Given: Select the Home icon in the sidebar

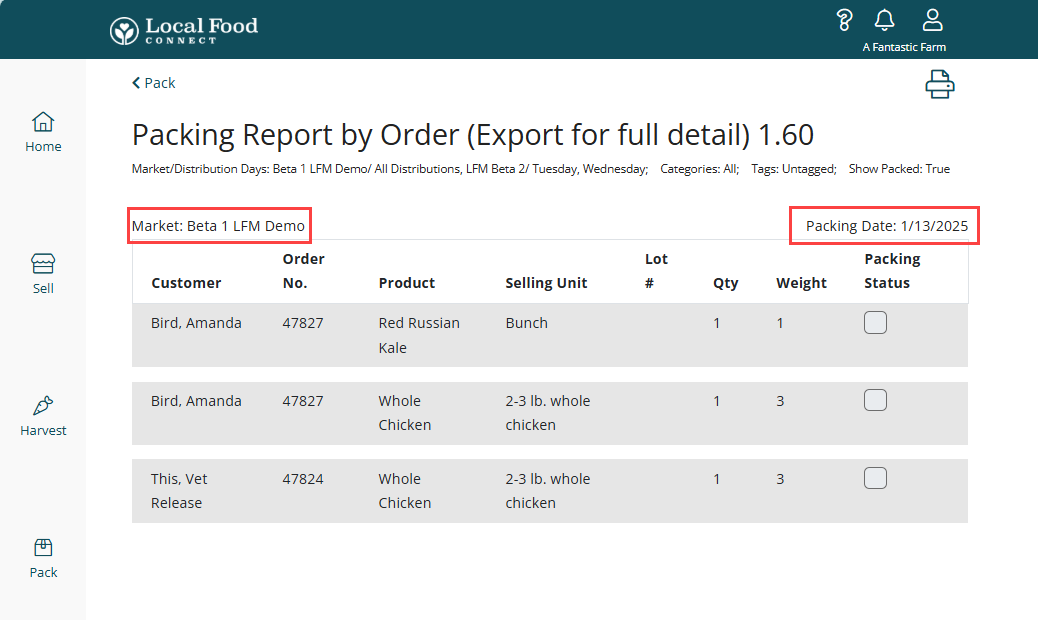Looking at the screenshot, I should tap(43, 130).
